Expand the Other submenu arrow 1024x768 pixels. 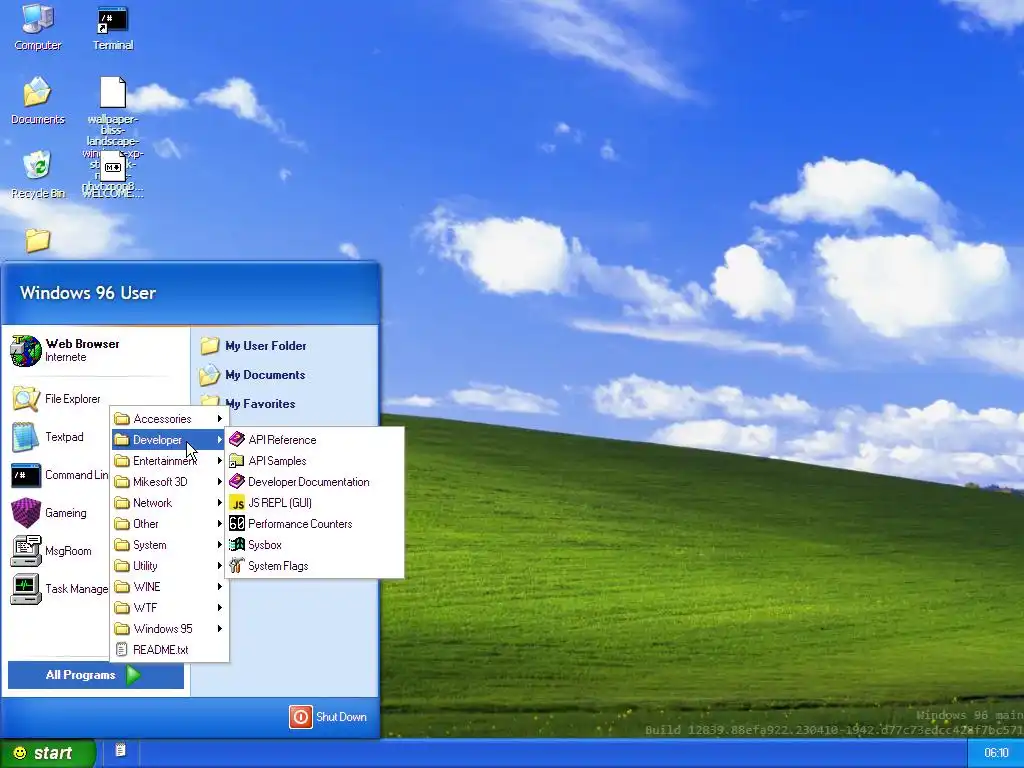coord(220,524)
